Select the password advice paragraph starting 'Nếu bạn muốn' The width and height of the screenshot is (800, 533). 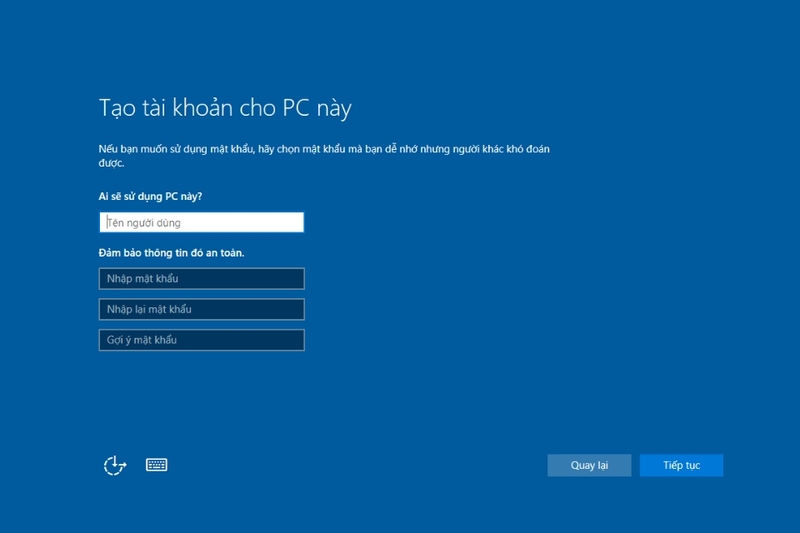(x=324, y=156)
